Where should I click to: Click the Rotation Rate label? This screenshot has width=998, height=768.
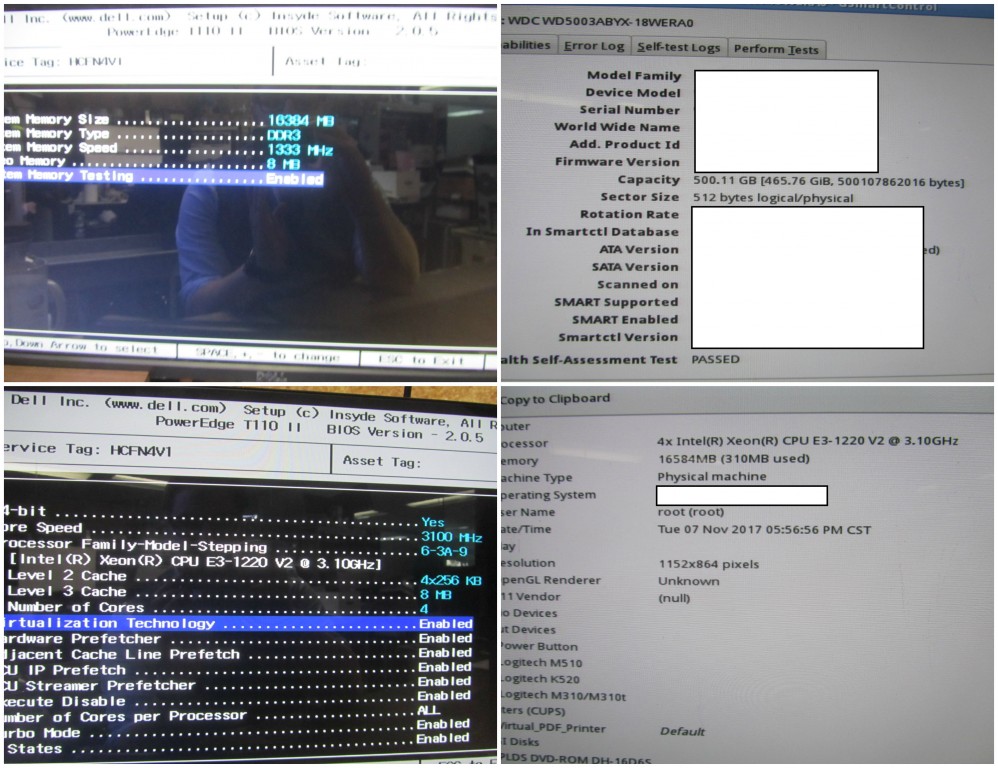point(629,214)
